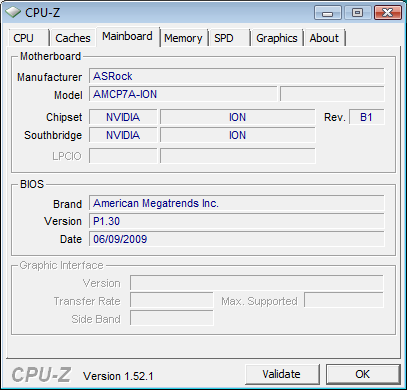Viewport: 407px width, 390px height.
Task: Click the empty LPCIO model field
Action: (237, 156)
